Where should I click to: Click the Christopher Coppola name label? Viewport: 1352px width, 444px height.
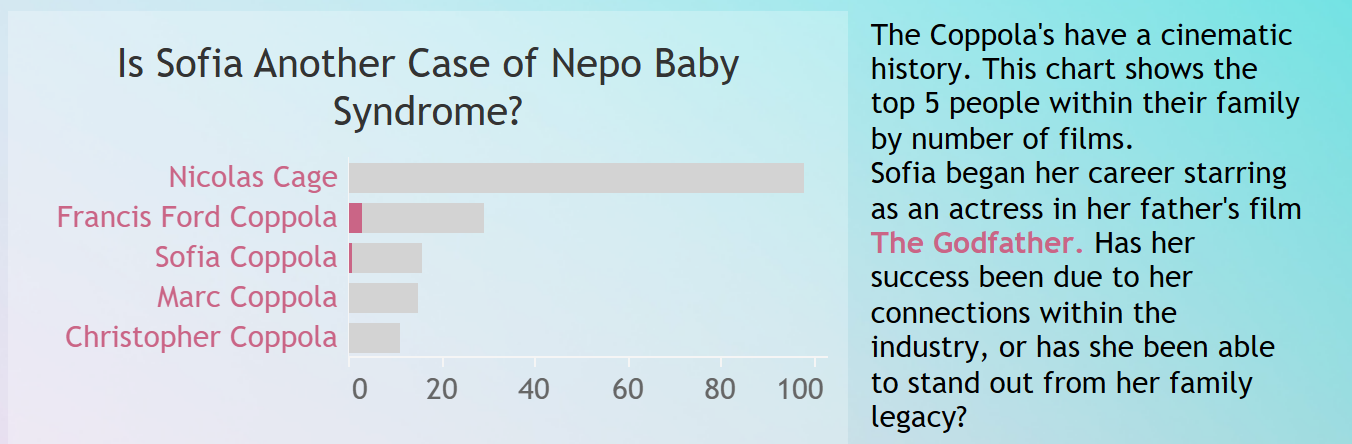pos(201,337)
